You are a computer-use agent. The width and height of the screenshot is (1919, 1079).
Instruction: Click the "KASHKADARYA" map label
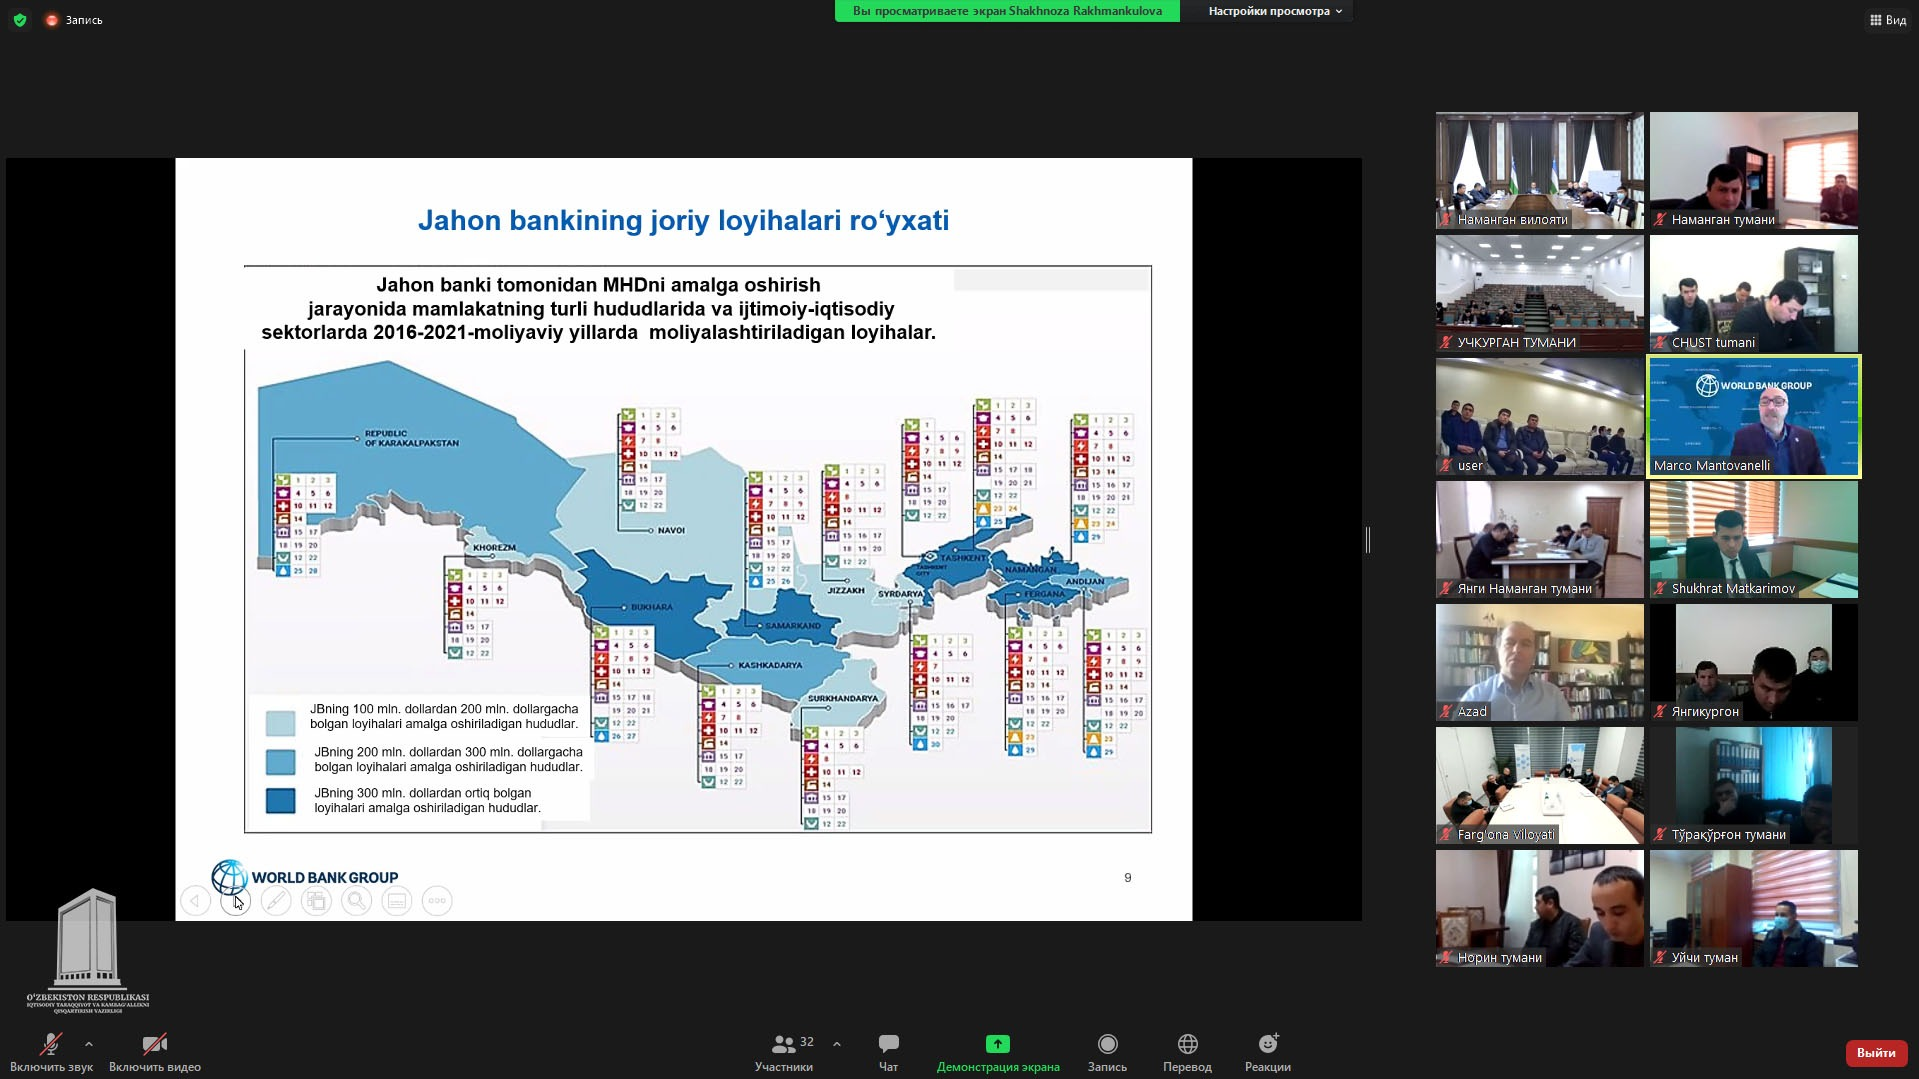(x=770, y=665)
